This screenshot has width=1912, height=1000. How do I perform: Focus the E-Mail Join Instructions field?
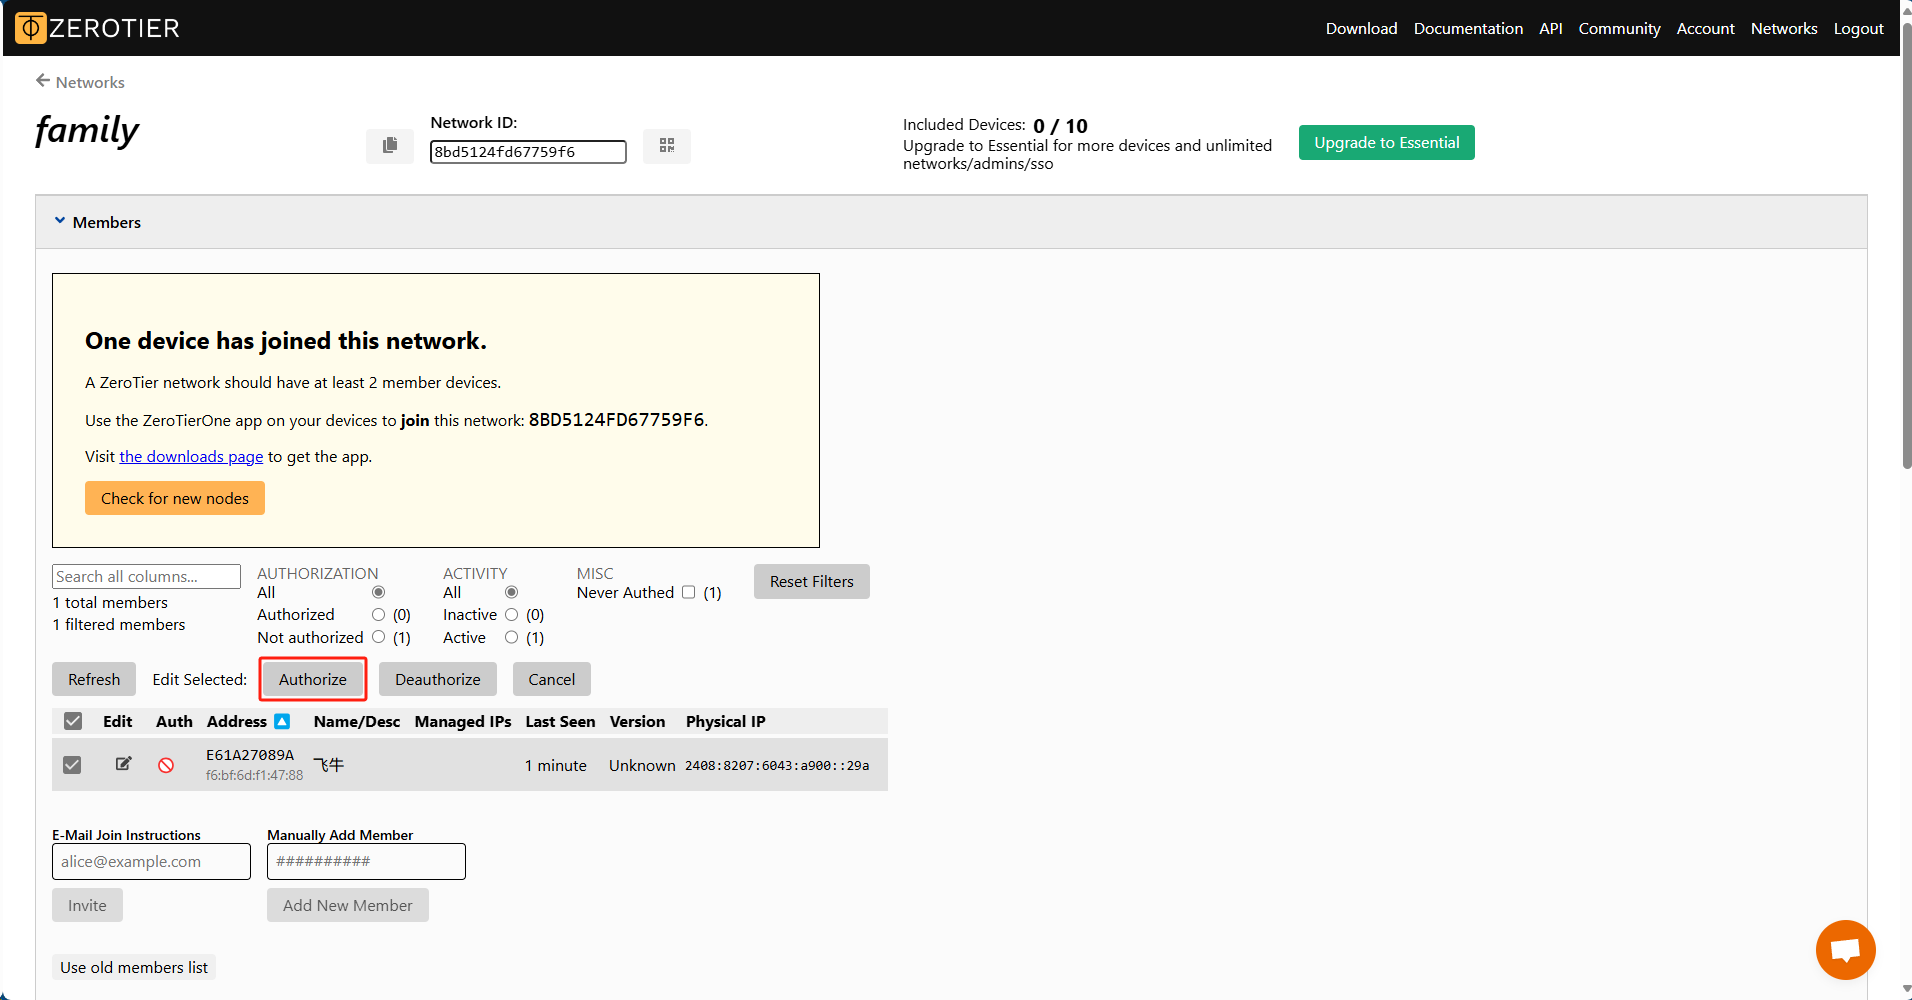151,861
